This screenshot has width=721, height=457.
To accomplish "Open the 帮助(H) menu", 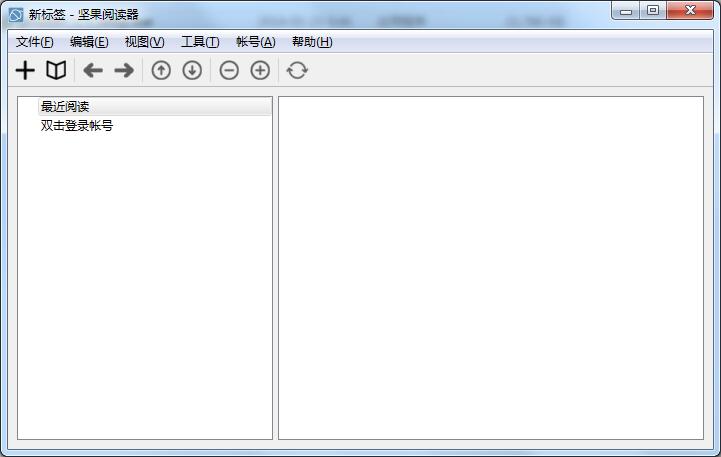I will (312, 42).
